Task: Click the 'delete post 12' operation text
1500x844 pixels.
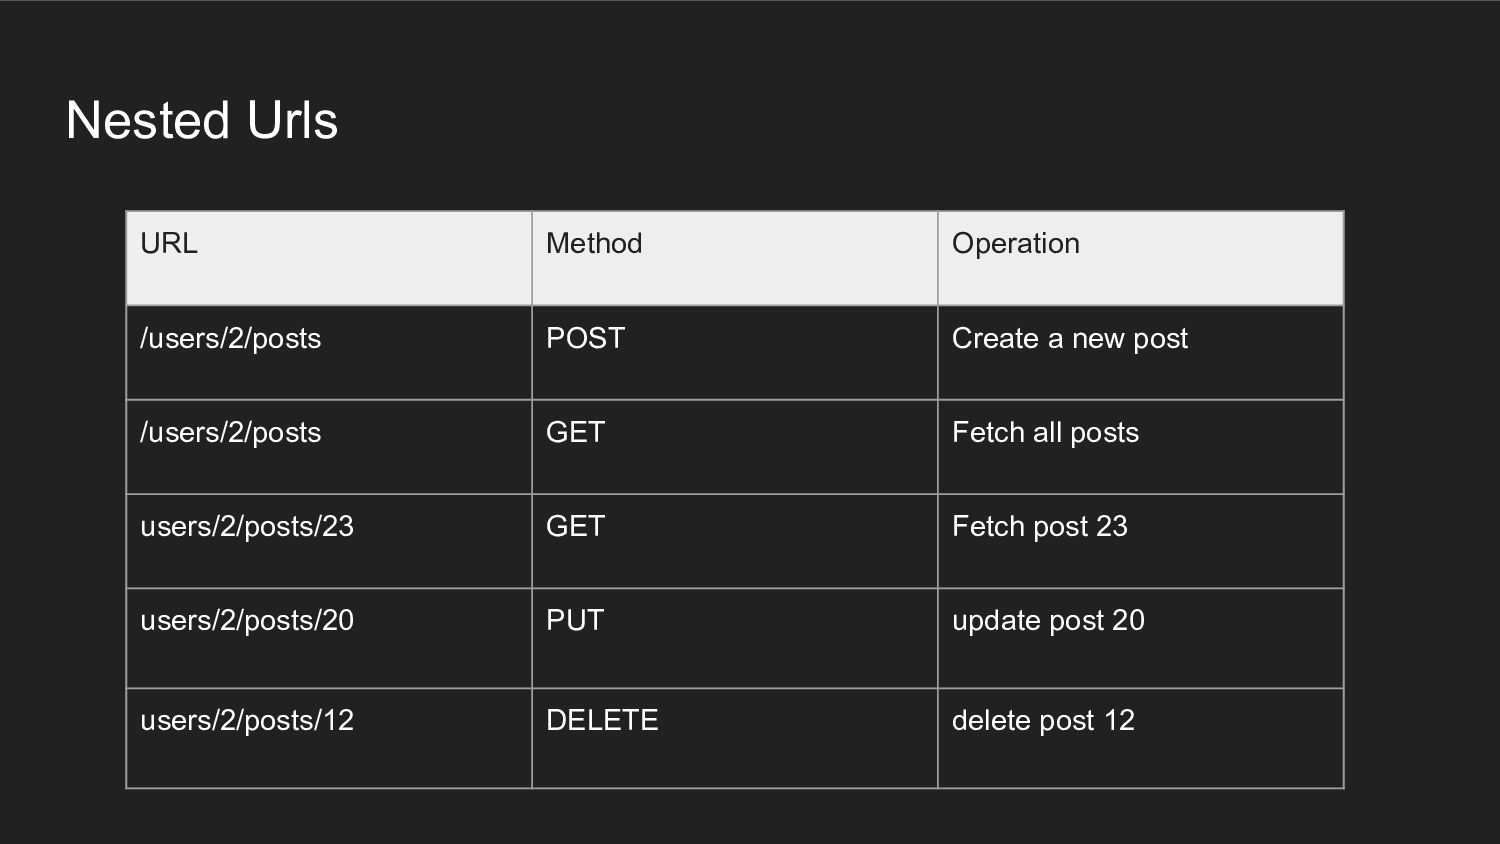Action: [x=1043, y=721]
